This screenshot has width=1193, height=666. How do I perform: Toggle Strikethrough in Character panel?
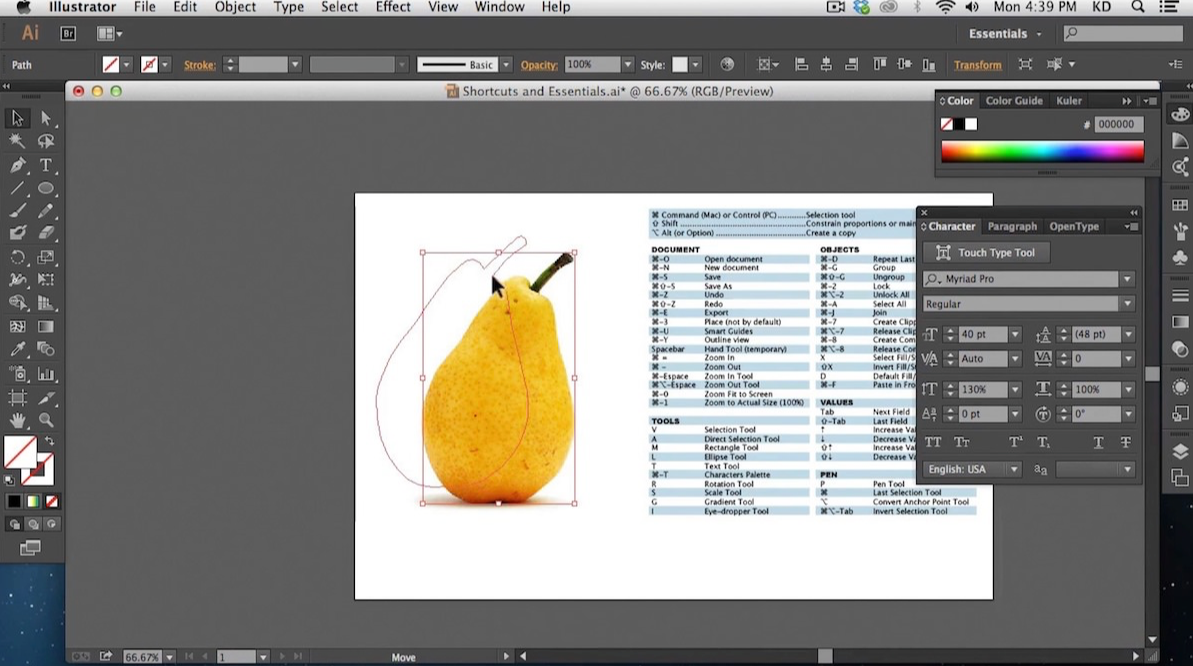click(x=1125, y=442)
